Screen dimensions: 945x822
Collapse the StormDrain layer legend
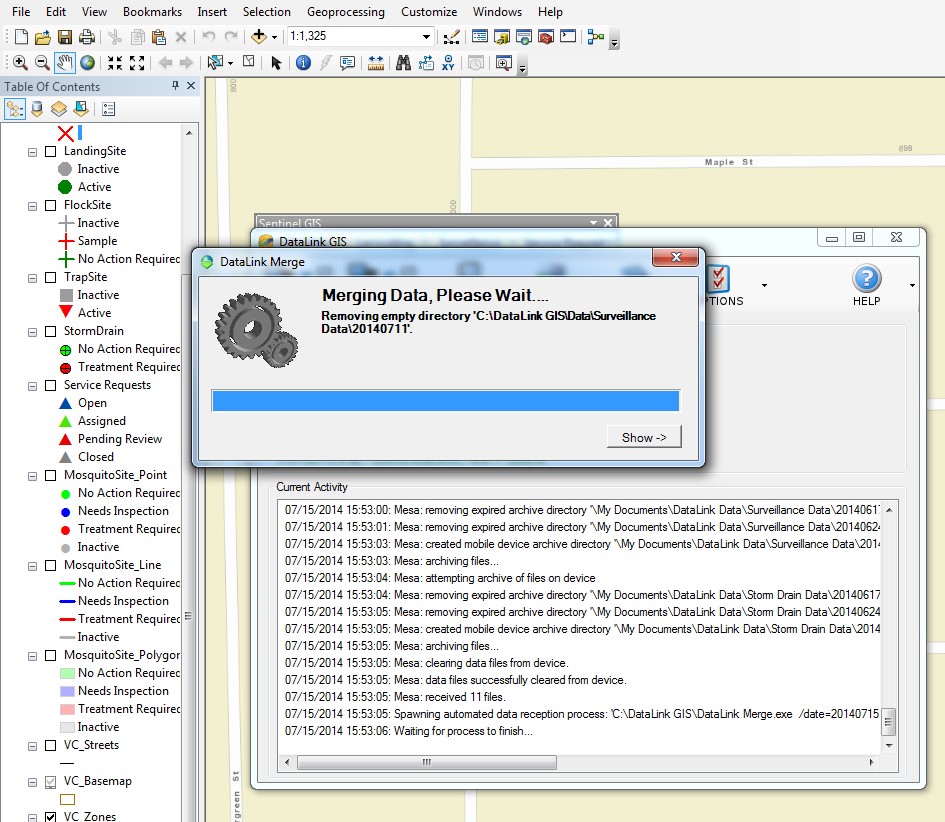[33, 332]
